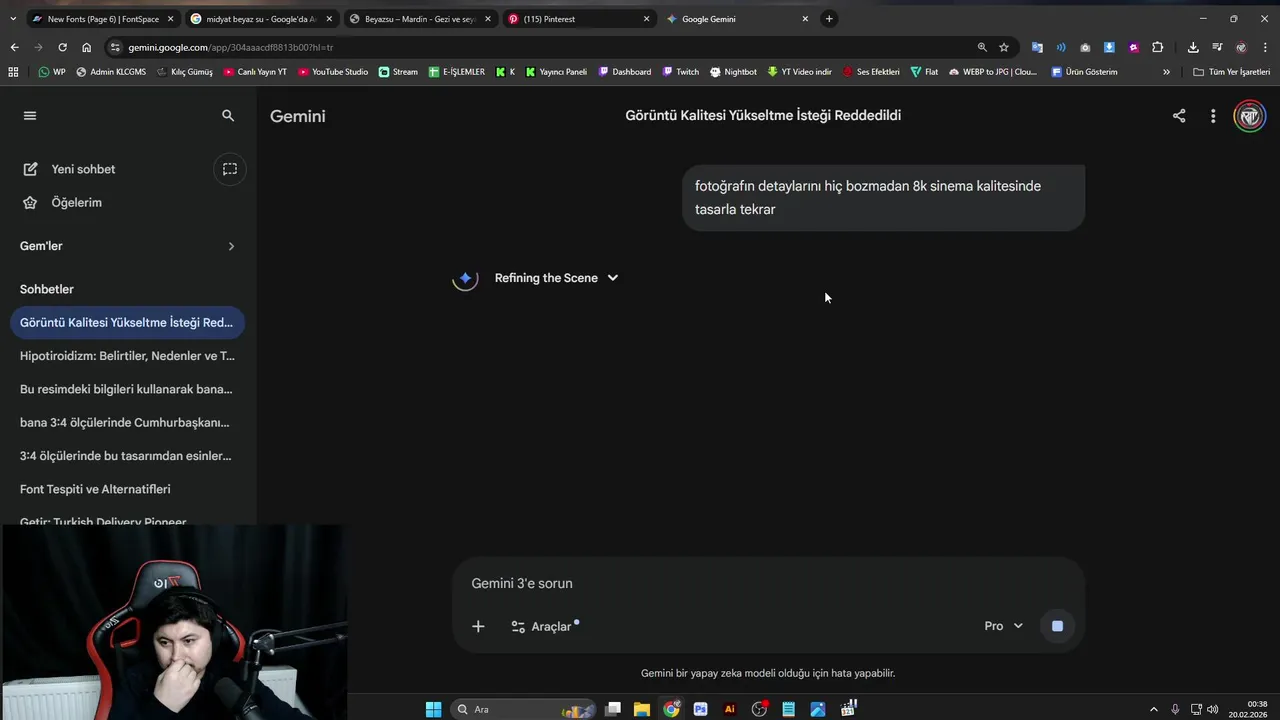Open the Ses Efektleri bookmark
Viewport: 1280px width, 720px height.
pyautogui.click(x=871, y=72)
